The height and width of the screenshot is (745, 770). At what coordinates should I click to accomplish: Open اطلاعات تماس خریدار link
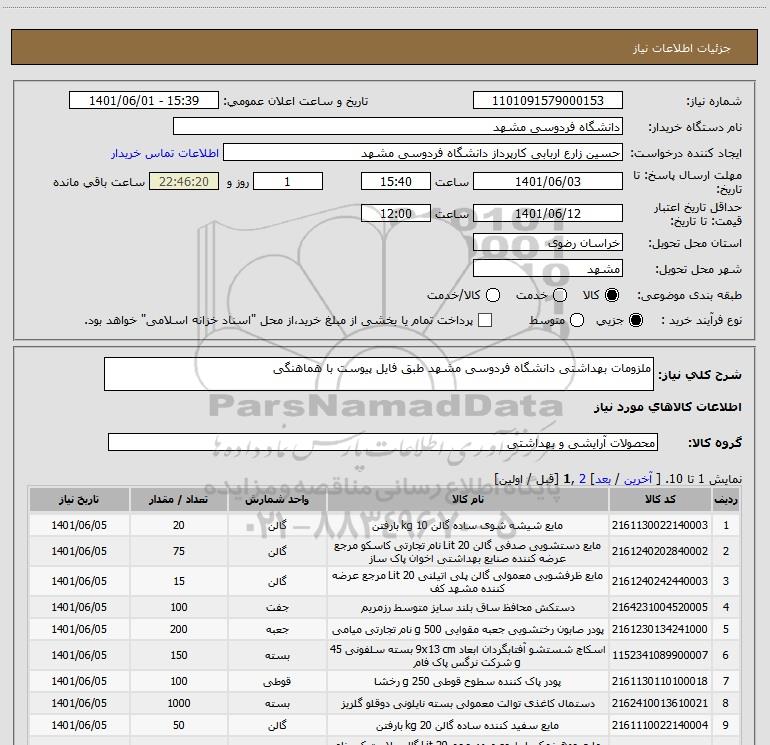165,153
